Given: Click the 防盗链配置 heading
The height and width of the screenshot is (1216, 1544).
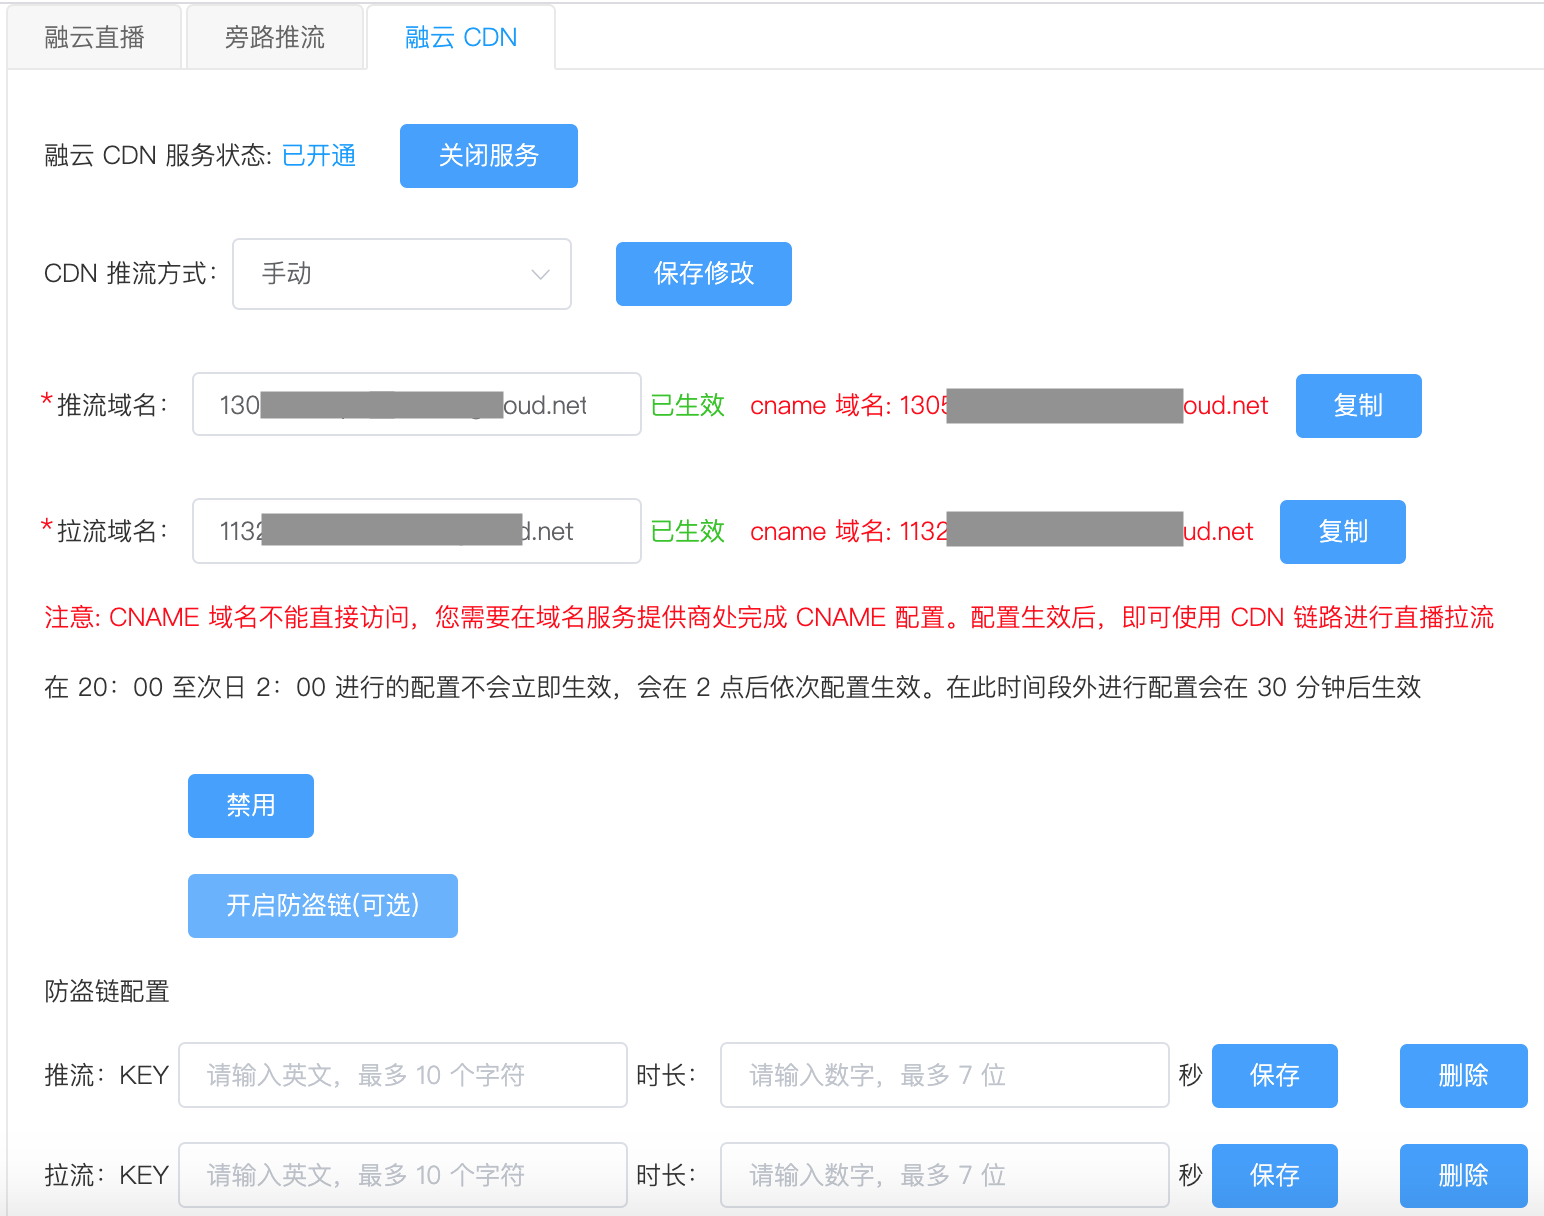Looking at the screenshot, I should 107,991.
